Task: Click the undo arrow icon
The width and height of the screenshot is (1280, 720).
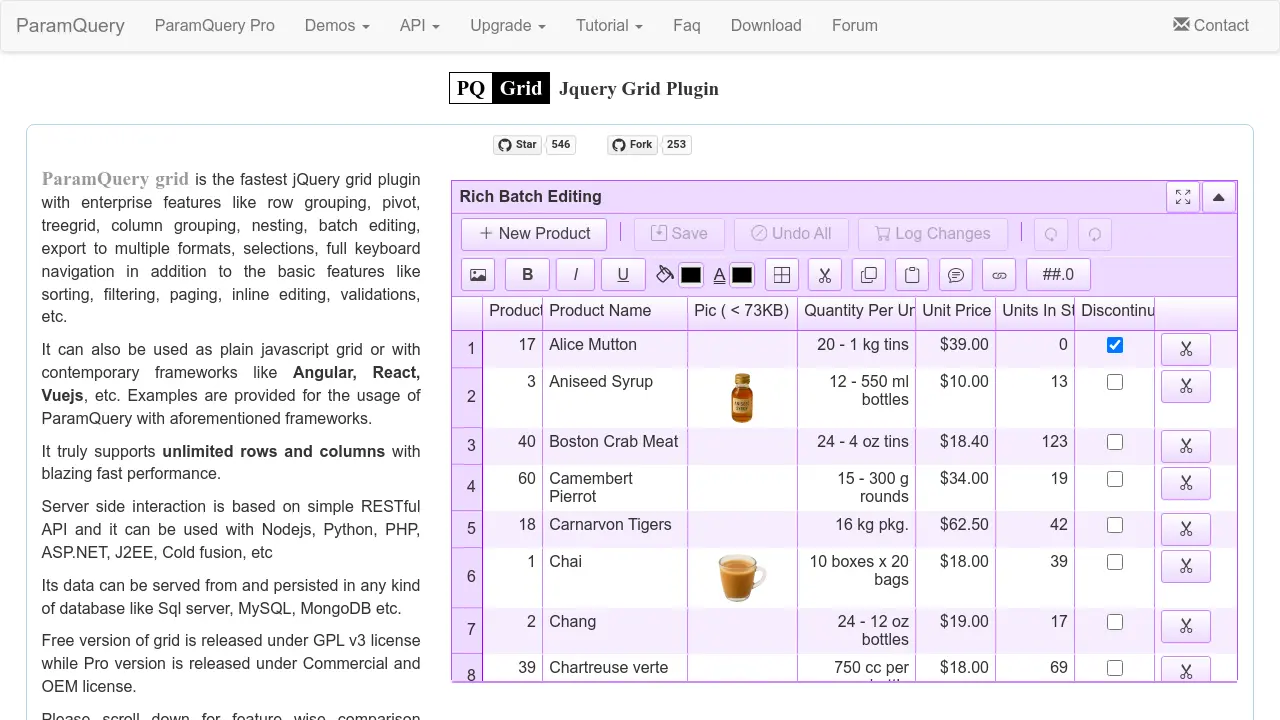Action: [x=1051, y=234]
